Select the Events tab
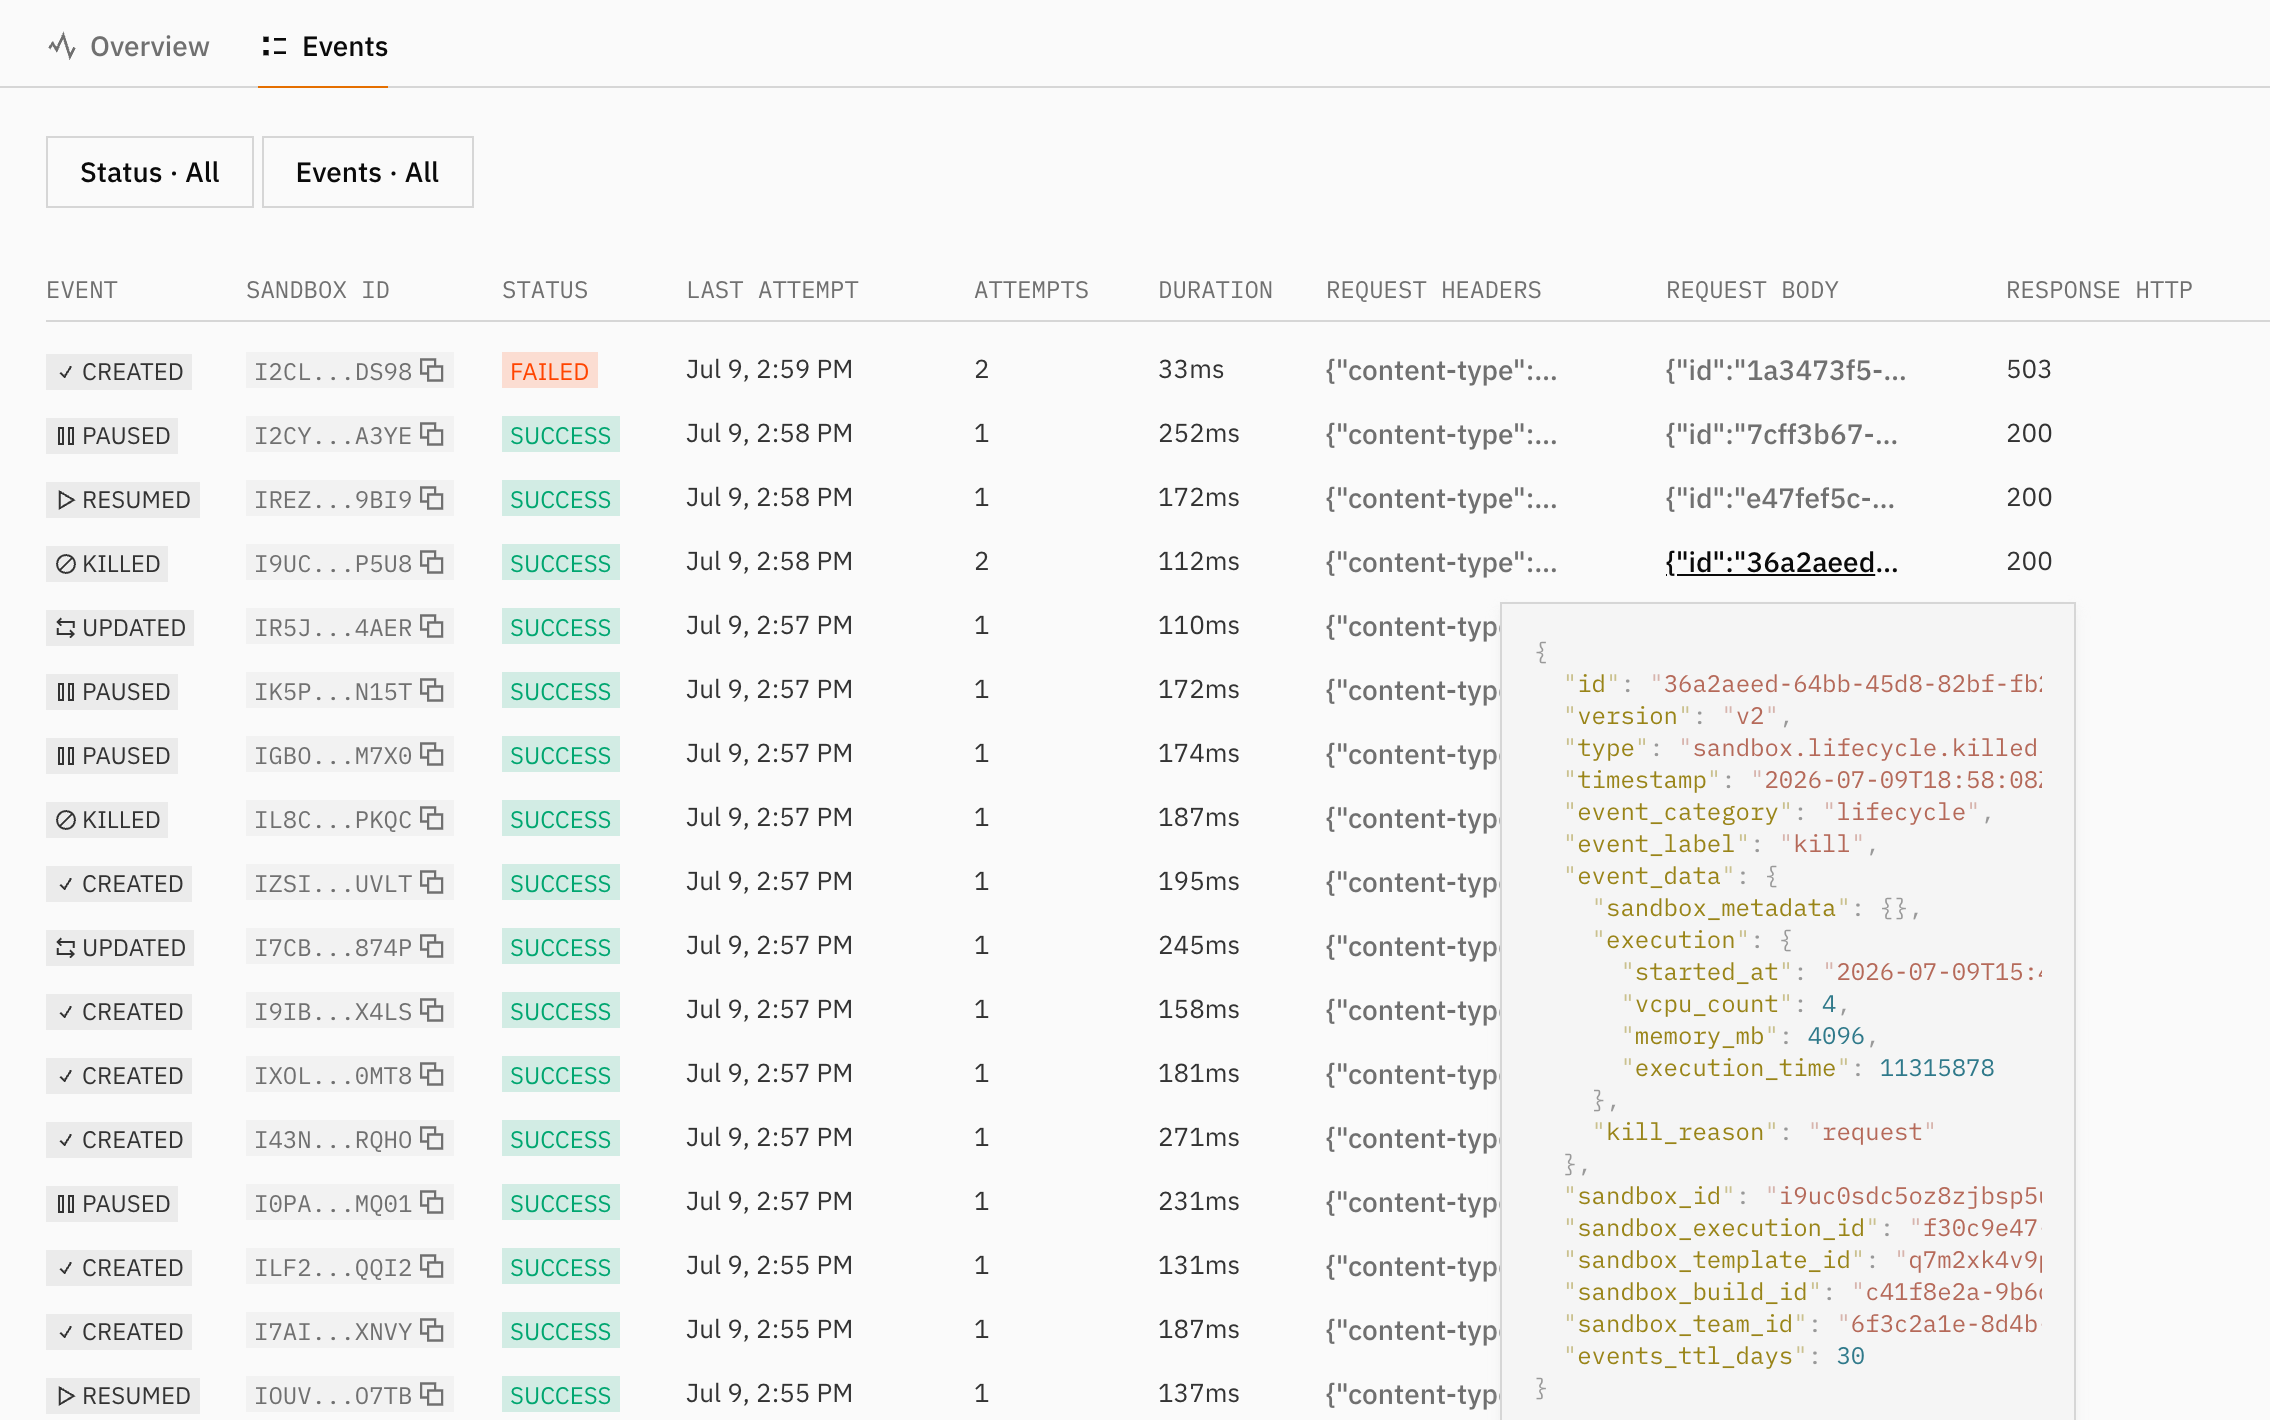Screen dimensions: 2270x1420 pyautogui.click(x=324, y=46)
